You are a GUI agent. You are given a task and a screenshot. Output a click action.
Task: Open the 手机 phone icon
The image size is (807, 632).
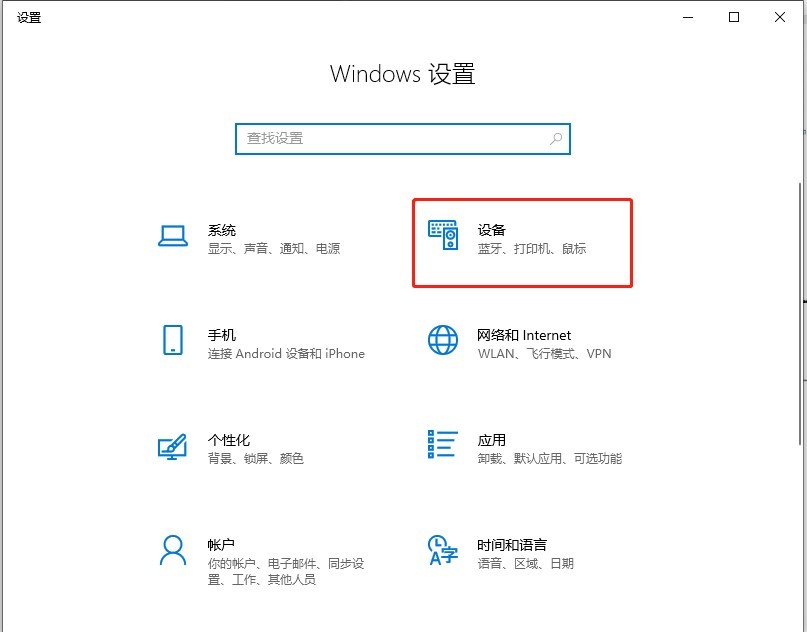[x=172, y=340]
